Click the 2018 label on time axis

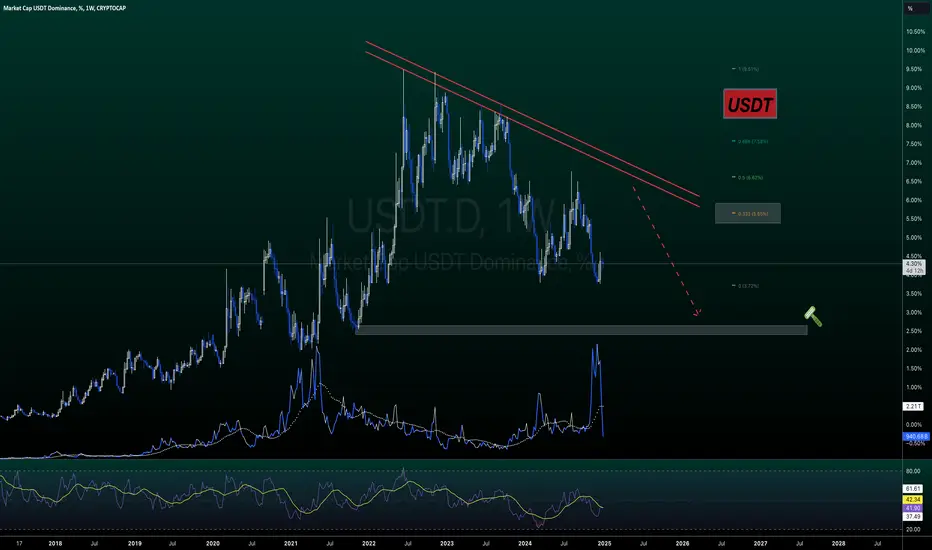pos(55,543)
